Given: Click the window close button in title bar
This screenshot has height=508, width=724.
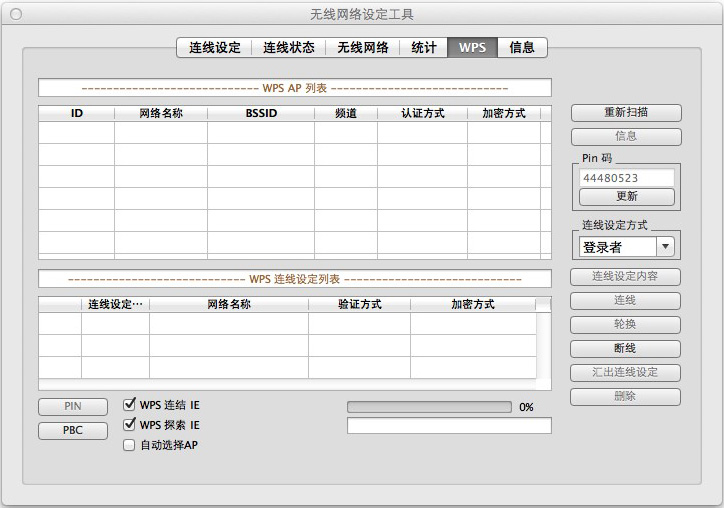Looking at the screenshot, I should pyautogui.click(x=16, y=14).
